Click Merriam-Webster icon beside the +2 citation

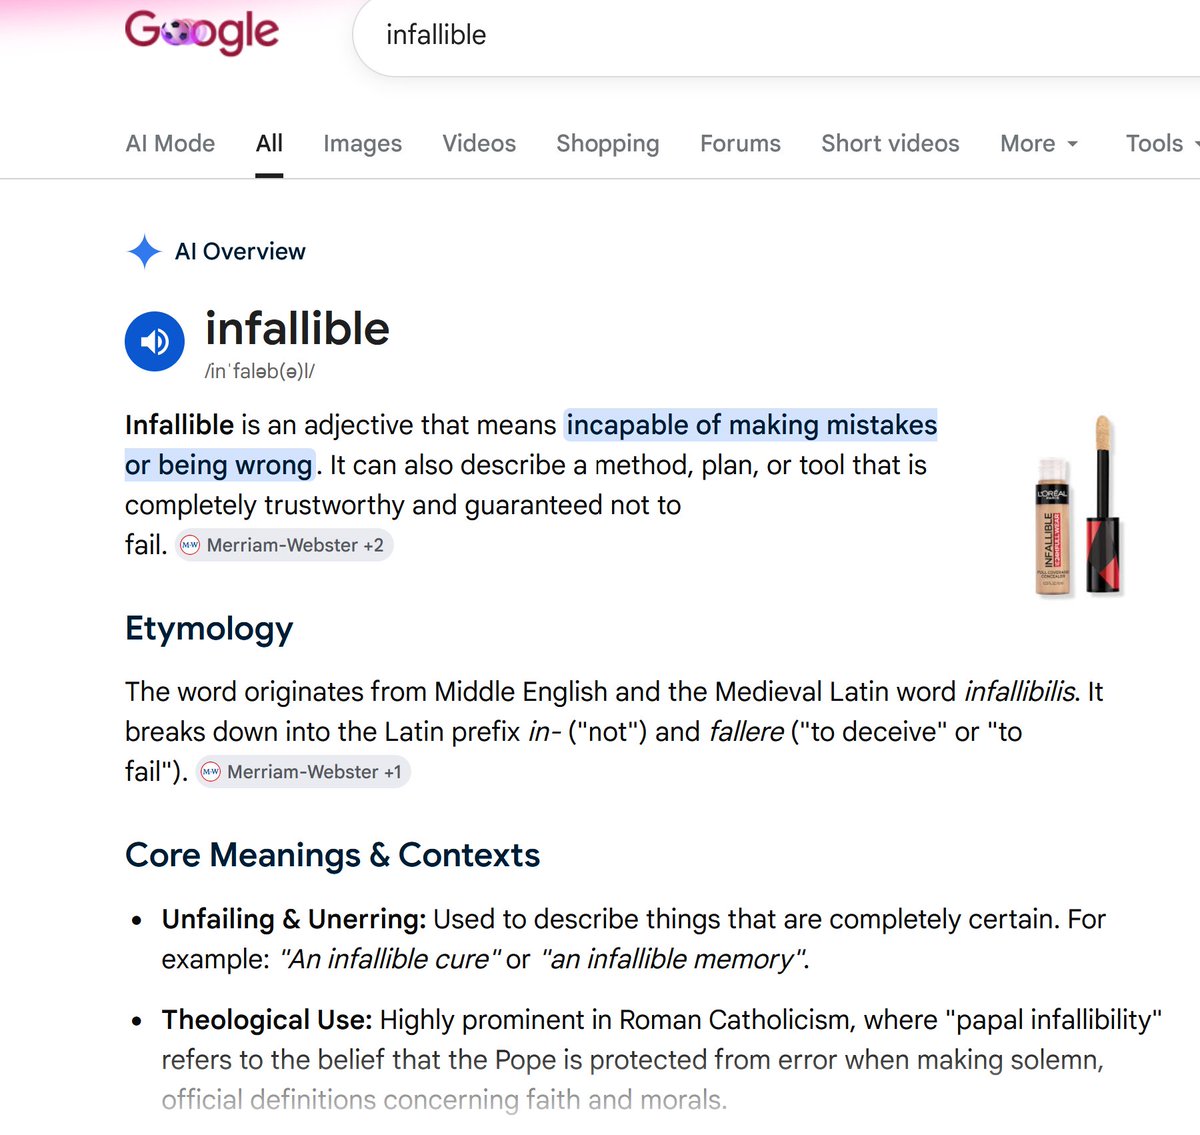189,545
